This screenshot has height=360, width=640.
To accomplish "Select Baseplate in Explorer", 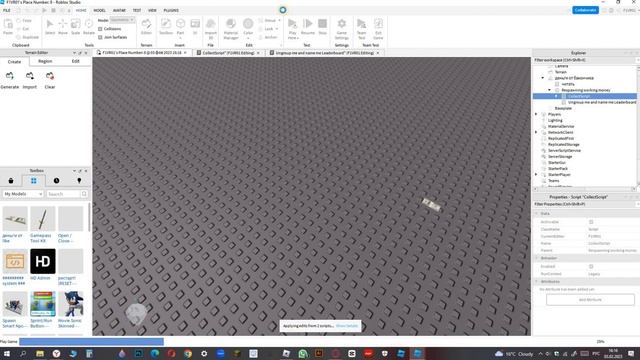I will click(x=563, y=108).
